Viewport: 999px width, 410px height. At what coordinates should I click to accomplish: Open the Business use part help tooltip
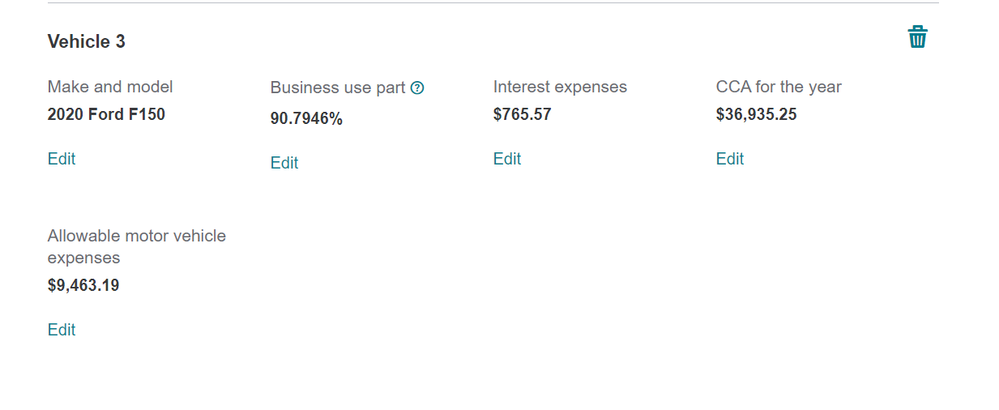pos(417,88)
